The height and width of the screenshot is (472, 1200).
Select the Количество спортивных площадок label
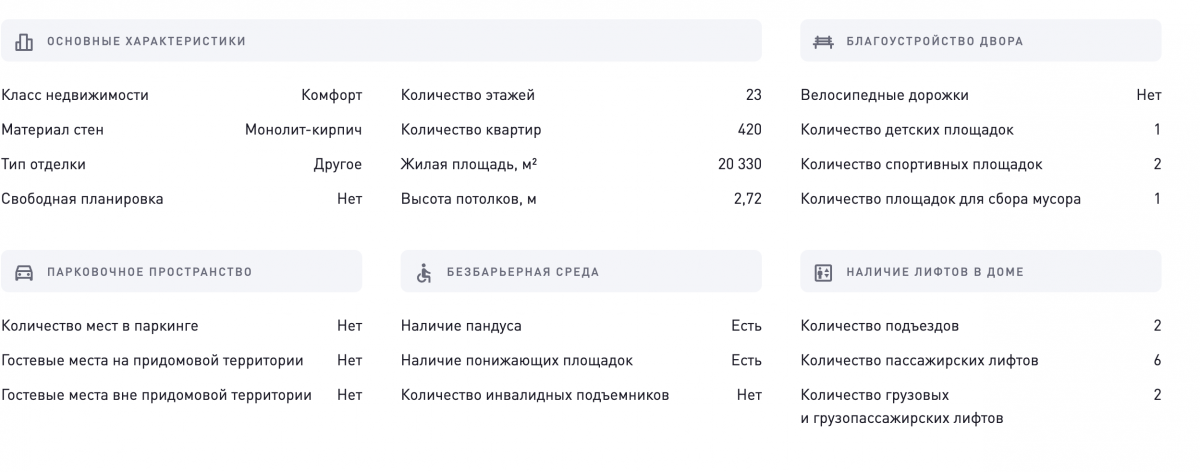(922, 164)
